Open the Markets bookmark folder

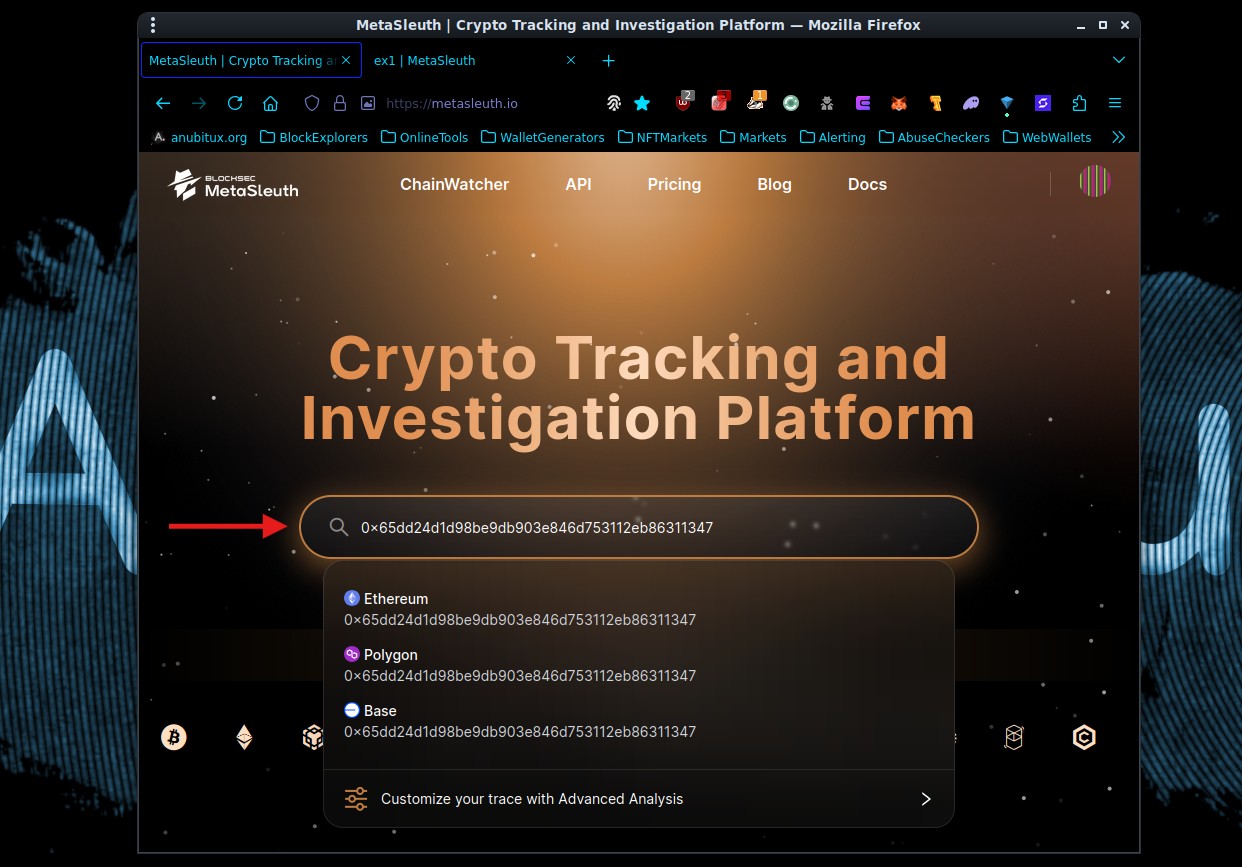pos(753,137)
